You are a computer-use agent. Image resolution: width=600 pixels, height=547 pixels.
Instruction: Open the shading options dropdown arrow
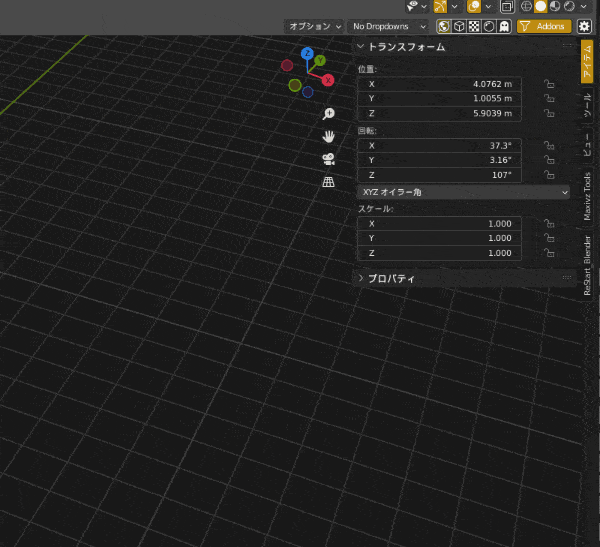pos(584,7)
